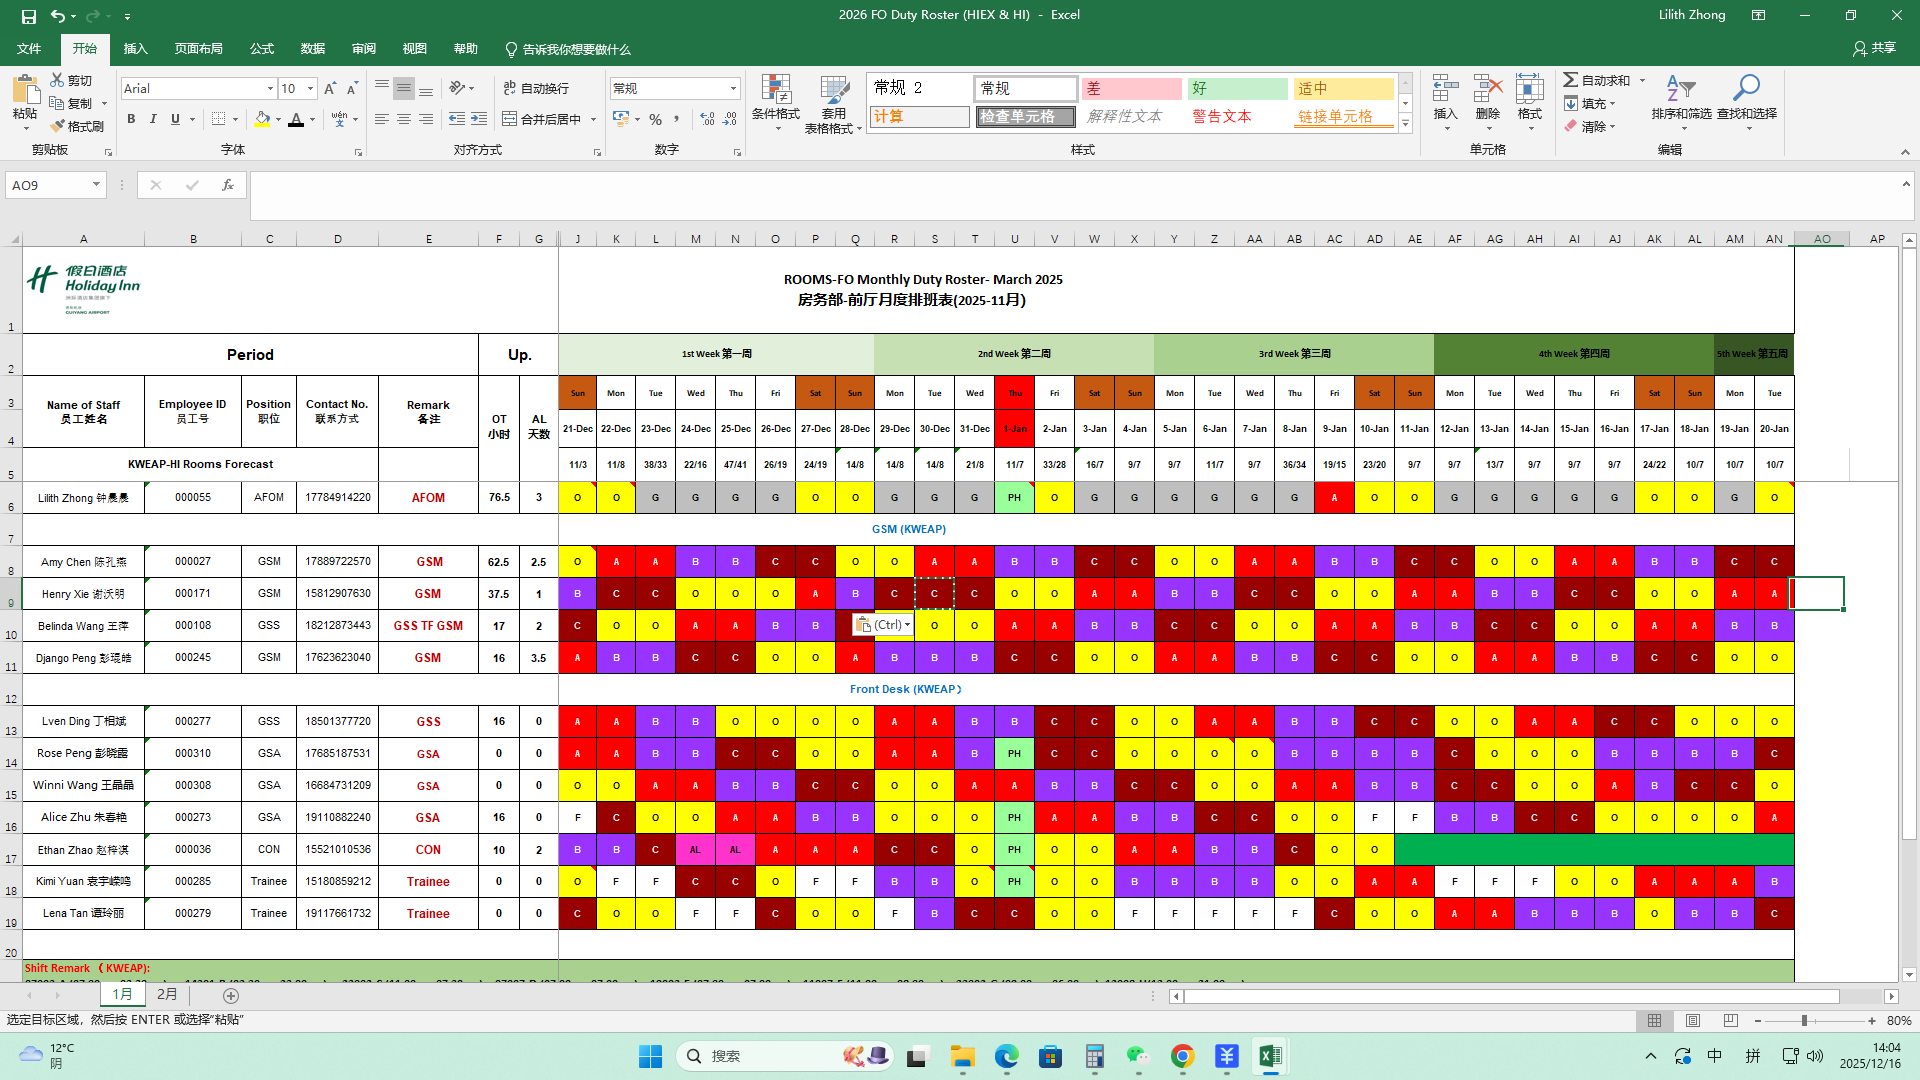Open the number format 常规 dropdown

pyautogui.click(x=733, y=88)
